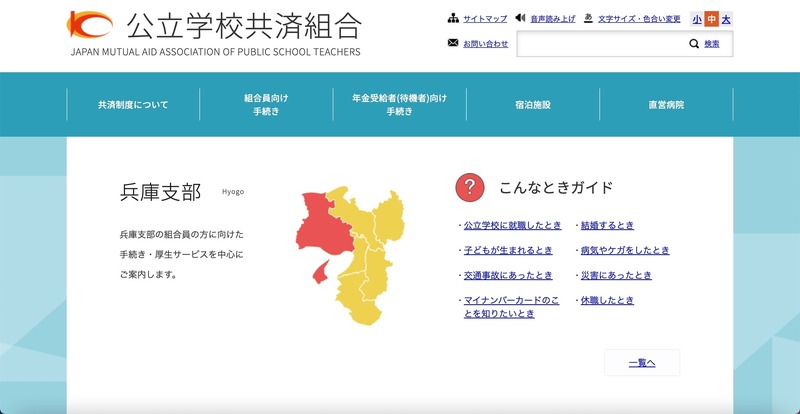The image size is (800, 414).
Task: Expand the 共済制度について menu
Action: (133, 104)
